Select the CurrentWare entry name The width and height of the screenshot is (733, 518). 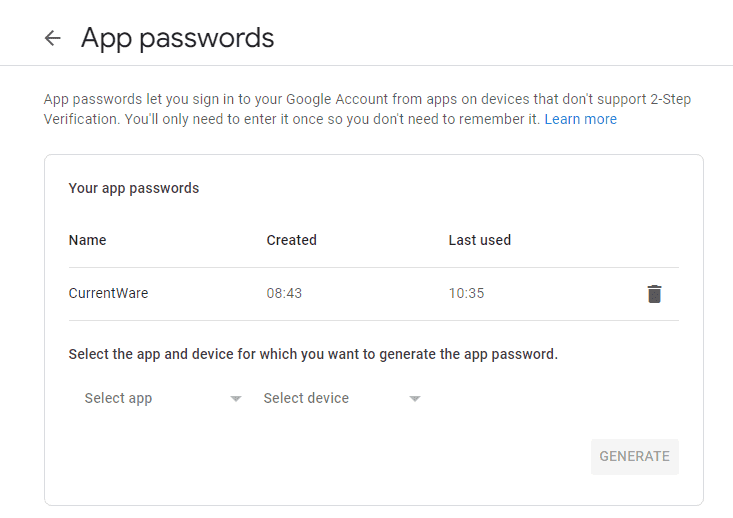[x=108, y=293]
